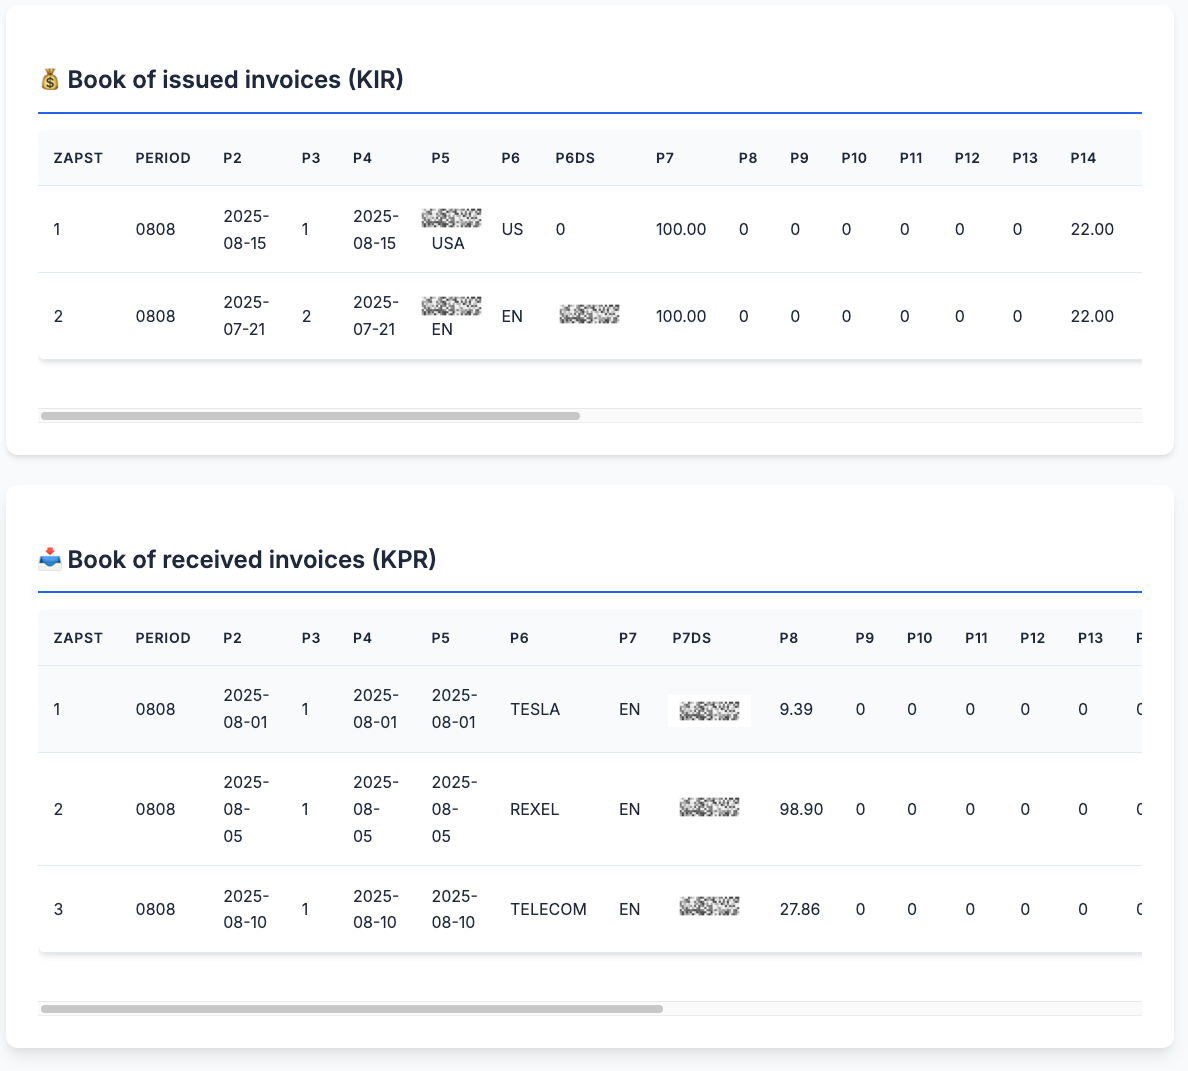Viewport: 1188px width, 1071px height.
Task: Click the blurred P6DS value in KIR row 2
Action: tap(589, 314)
